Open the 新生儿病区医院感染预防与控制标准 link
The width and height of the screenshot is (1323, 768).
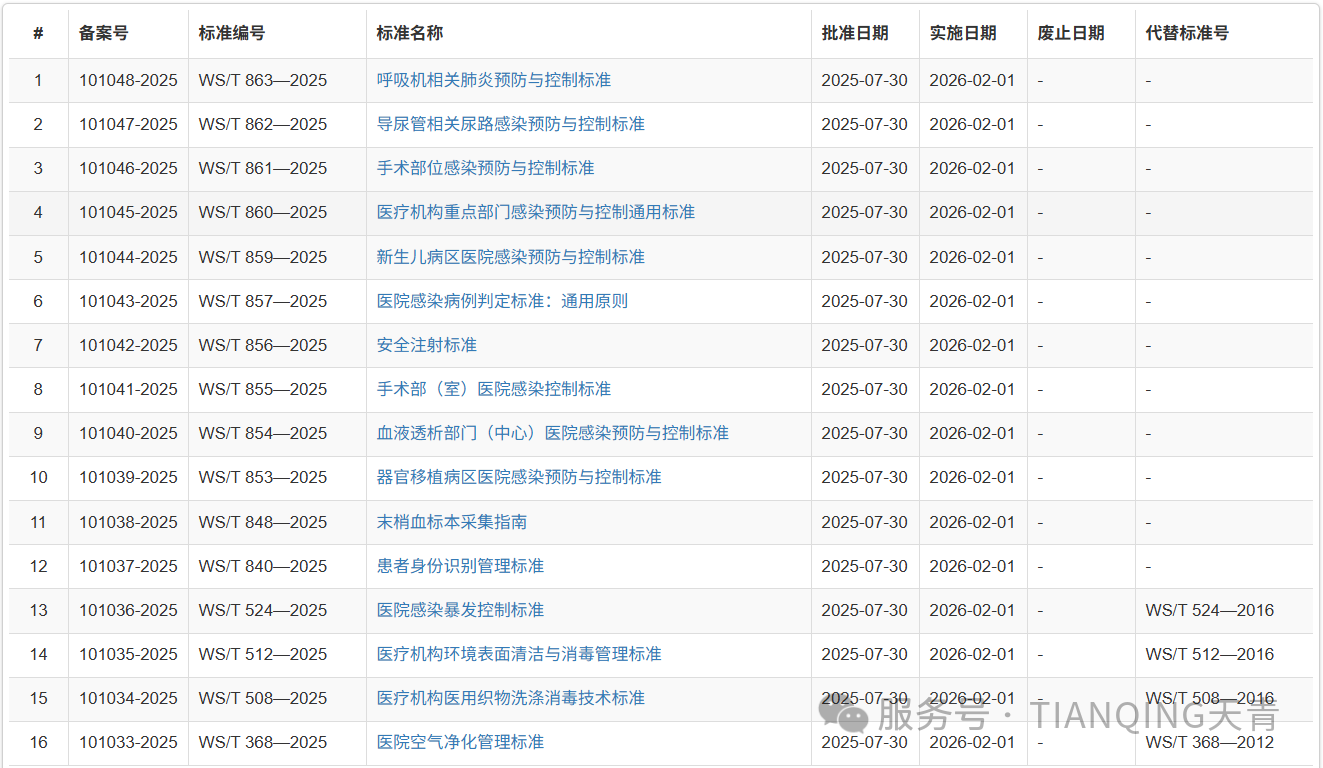[510, 257]
